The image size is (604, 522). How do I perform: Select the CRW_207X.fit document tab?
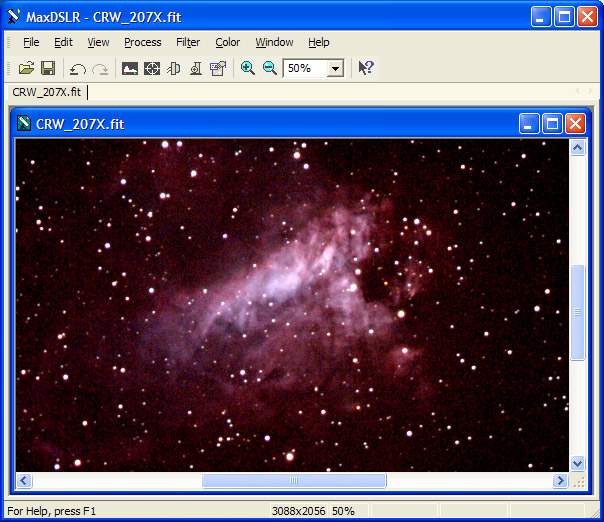click(x=46, y=92)
